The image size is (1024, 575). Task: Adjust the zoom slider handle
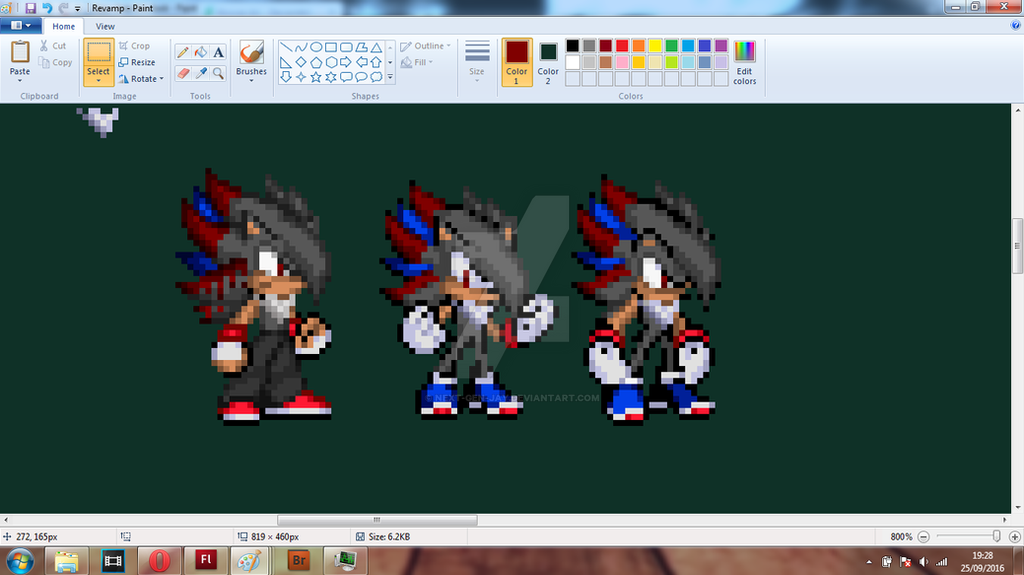coord(997,536)
